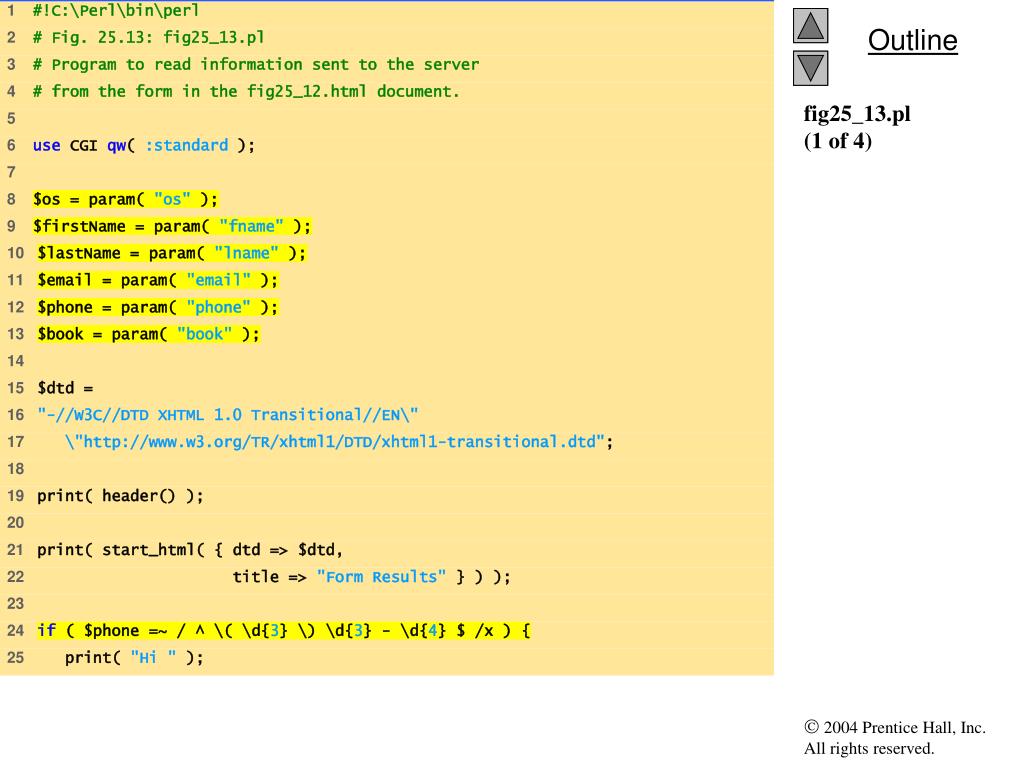Select the 'title => "Form Results"' line

coord(372,577)
